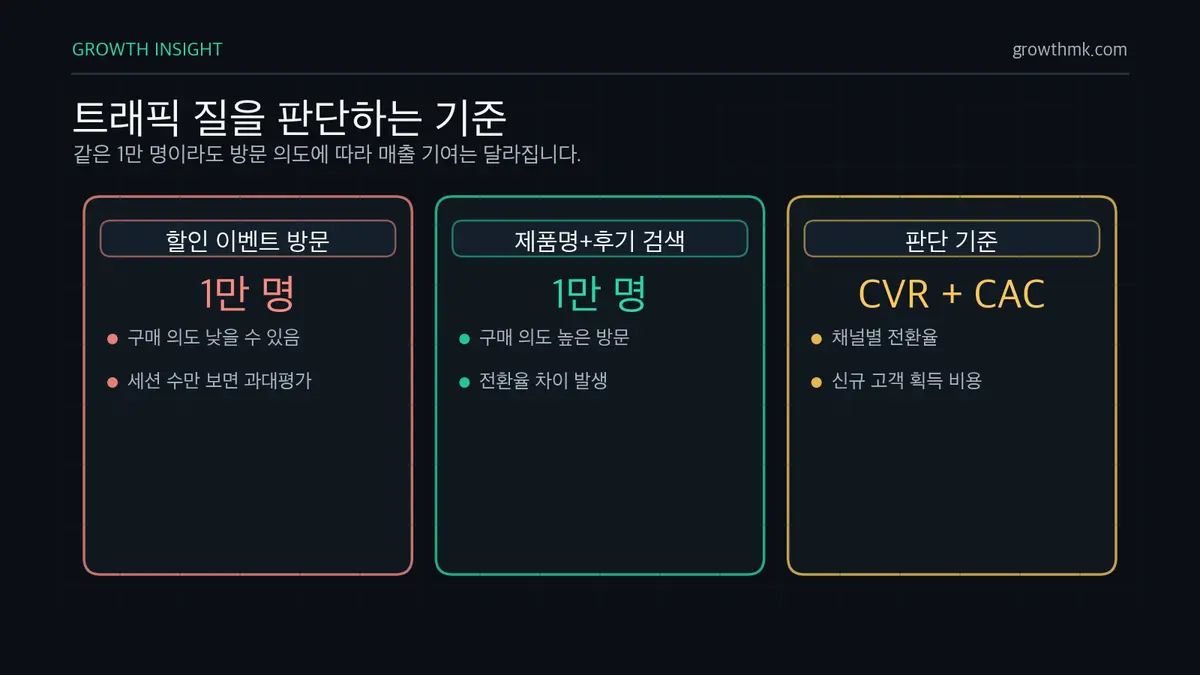Click the 할인 이벤트 방문 label pill
1200x675 pixels.
(248, 239)
